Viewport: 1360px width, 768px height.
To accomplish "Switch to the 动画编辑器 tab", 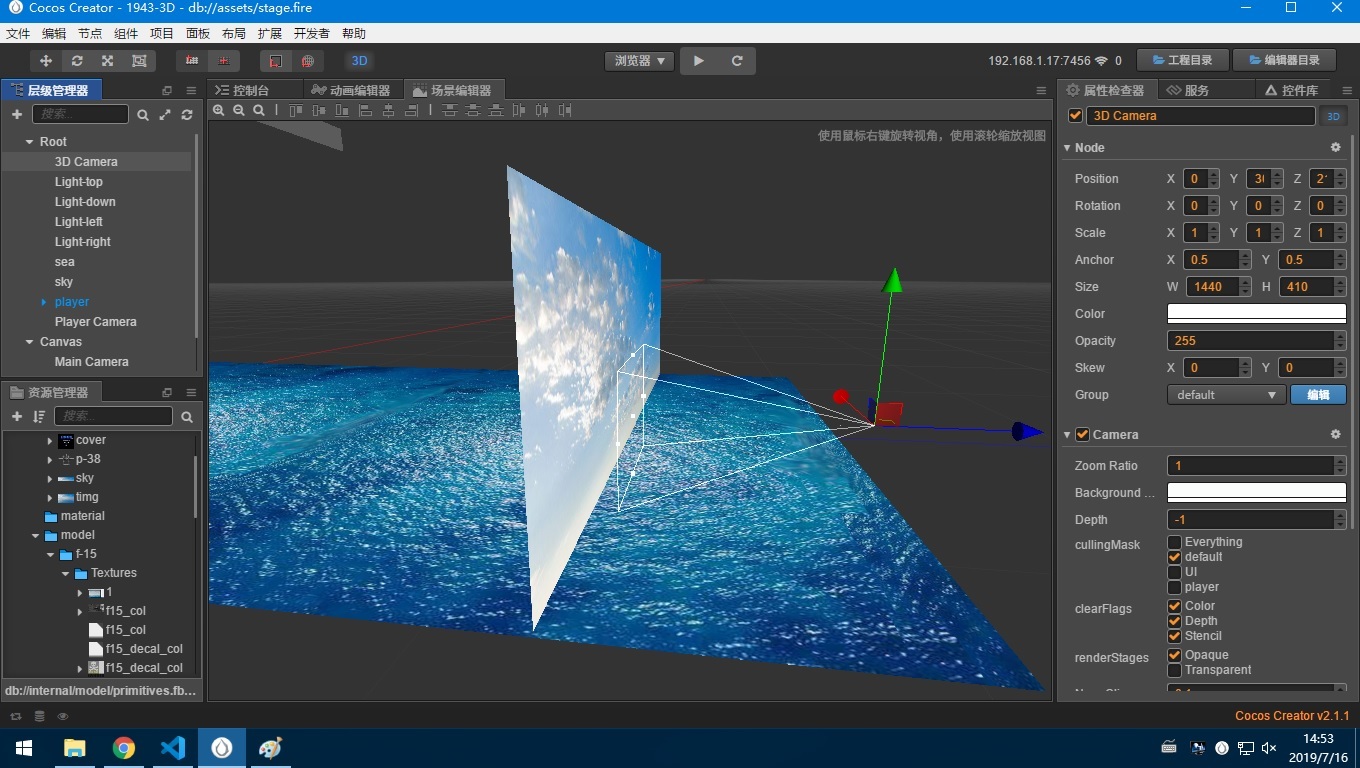I will 352,90.
